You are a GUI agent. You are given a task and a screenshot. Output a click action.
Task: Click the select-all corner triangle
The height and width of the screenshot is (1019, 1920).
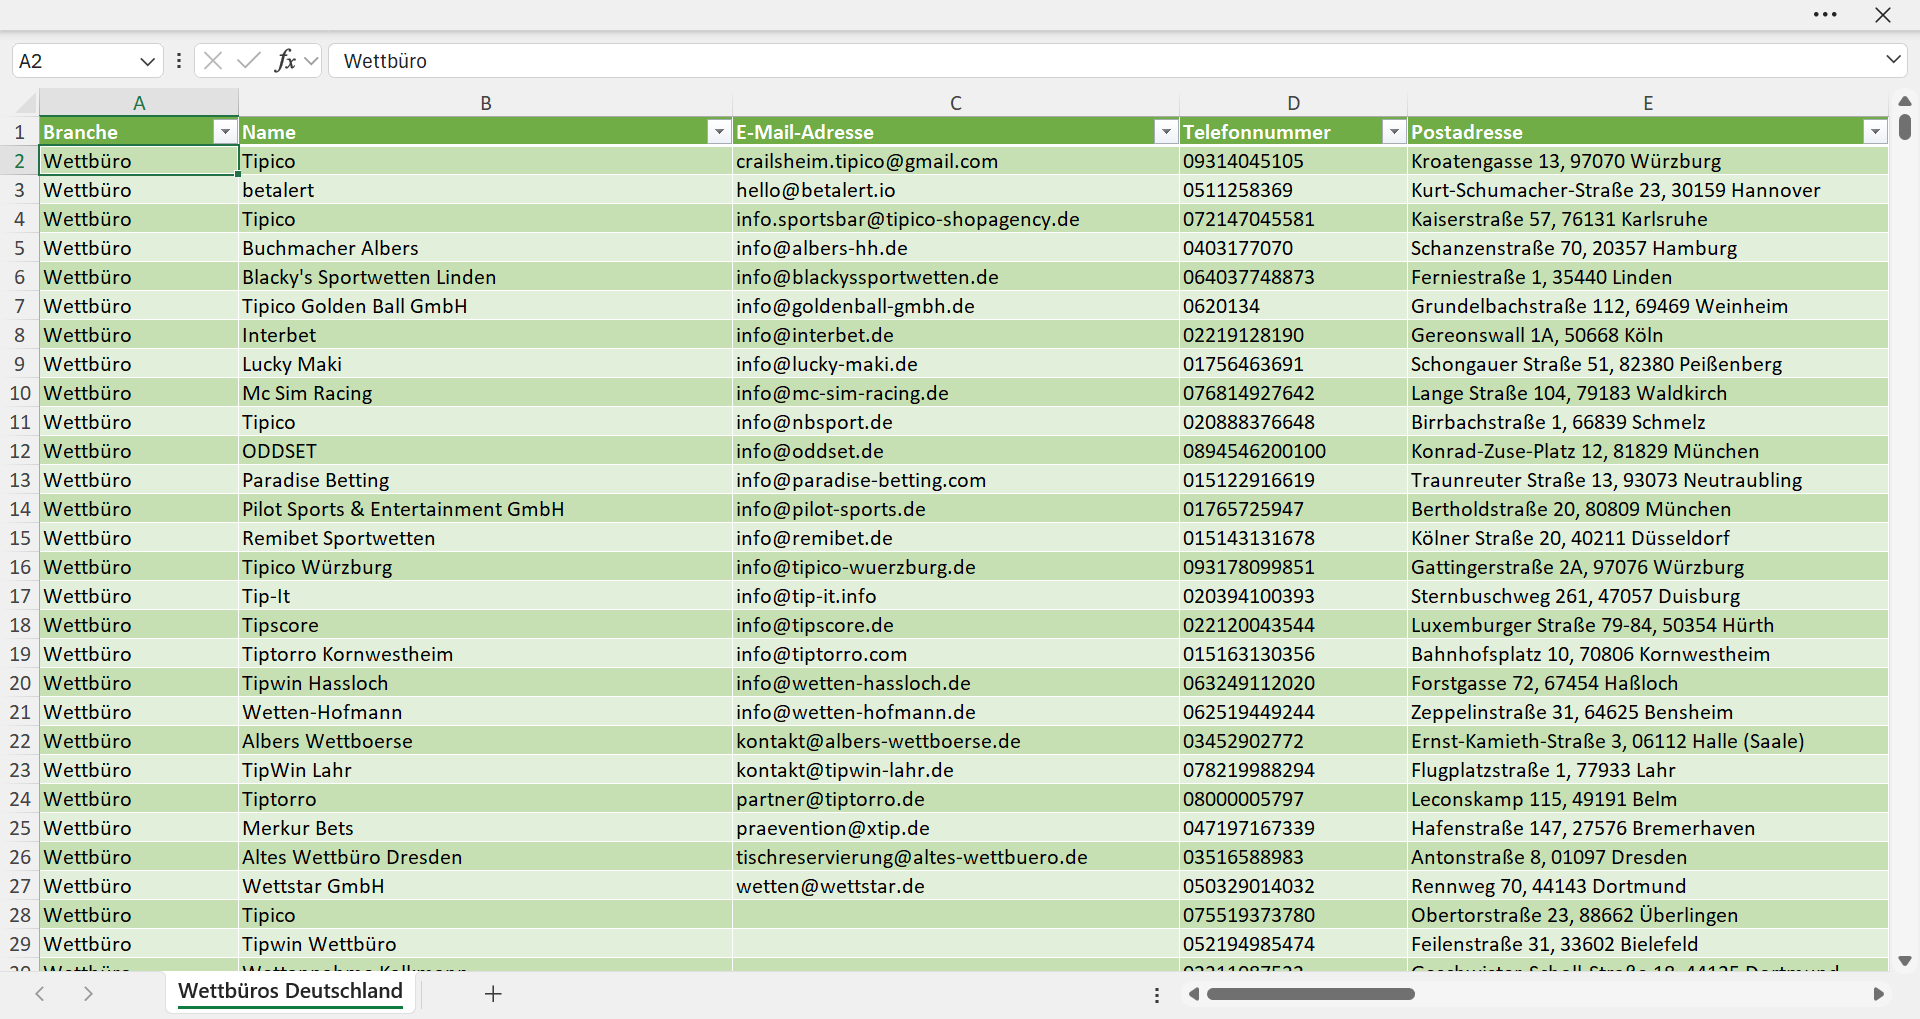[x=26, y=102]
